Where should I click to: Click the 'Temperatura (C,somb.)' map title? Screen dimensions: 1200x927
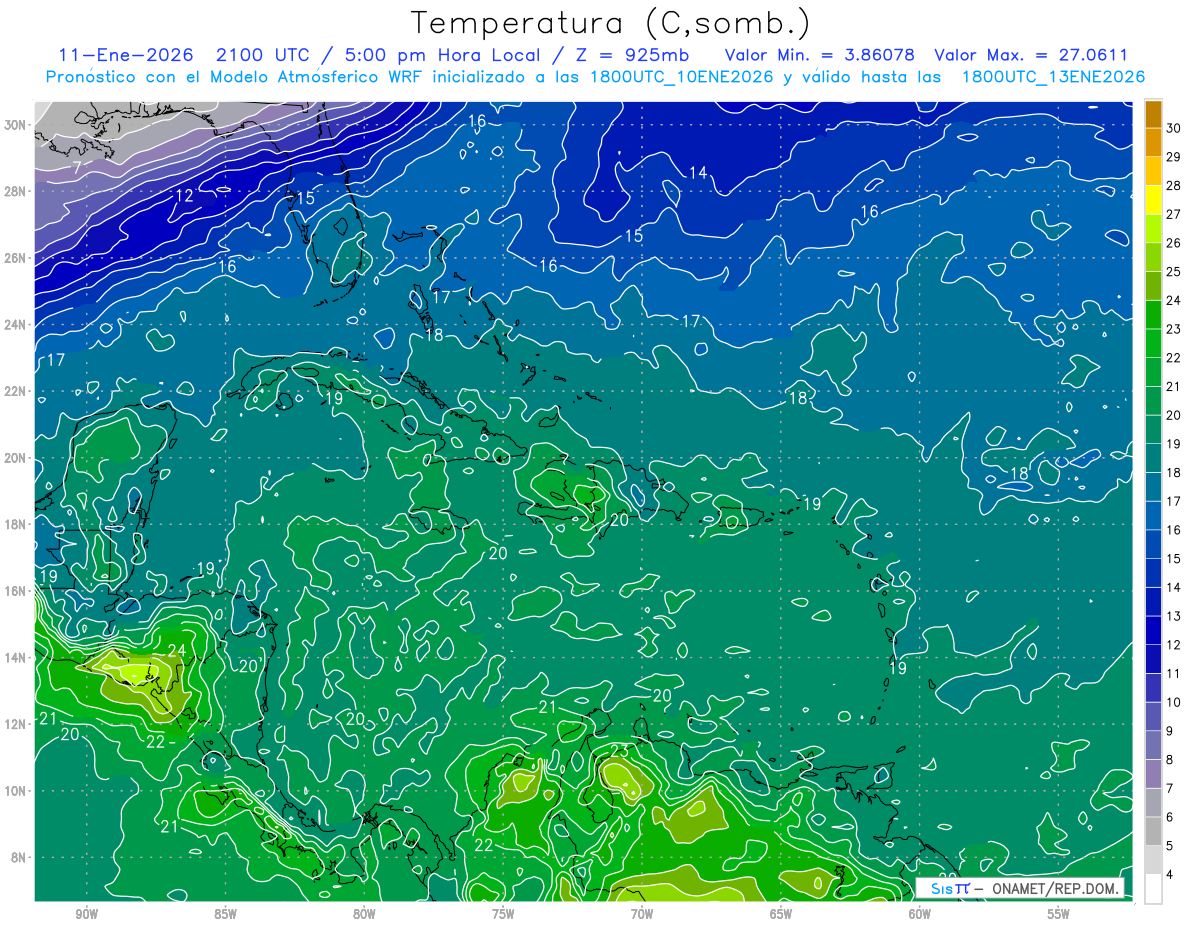coord(610,24)
